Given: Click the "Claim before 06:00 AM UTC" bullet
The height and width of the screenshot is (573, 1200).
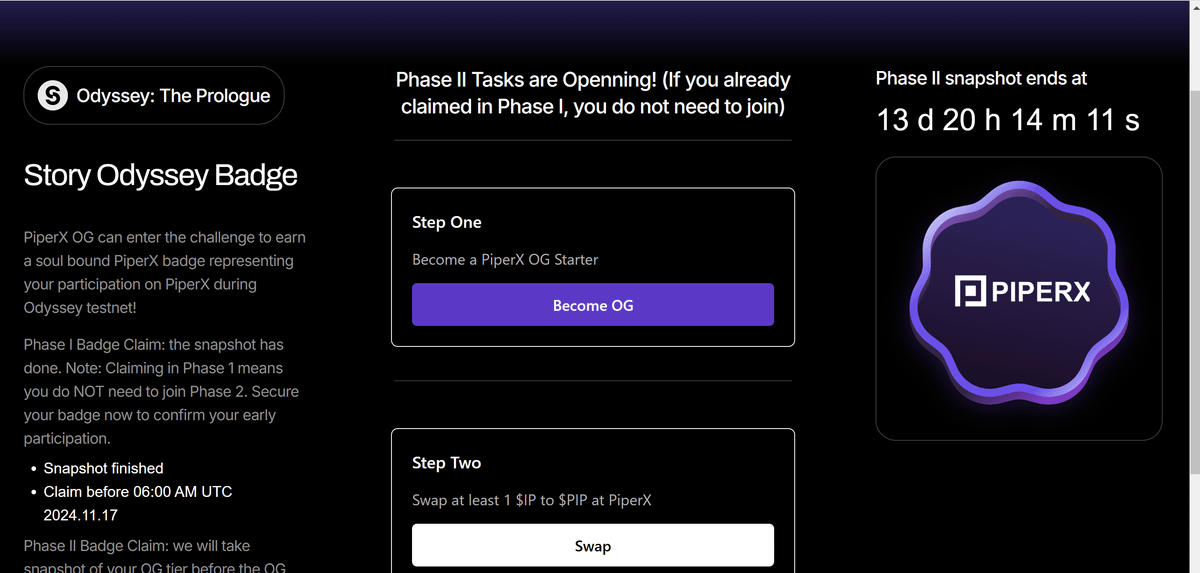Looking at the screenshot, I should coord(138,492).
